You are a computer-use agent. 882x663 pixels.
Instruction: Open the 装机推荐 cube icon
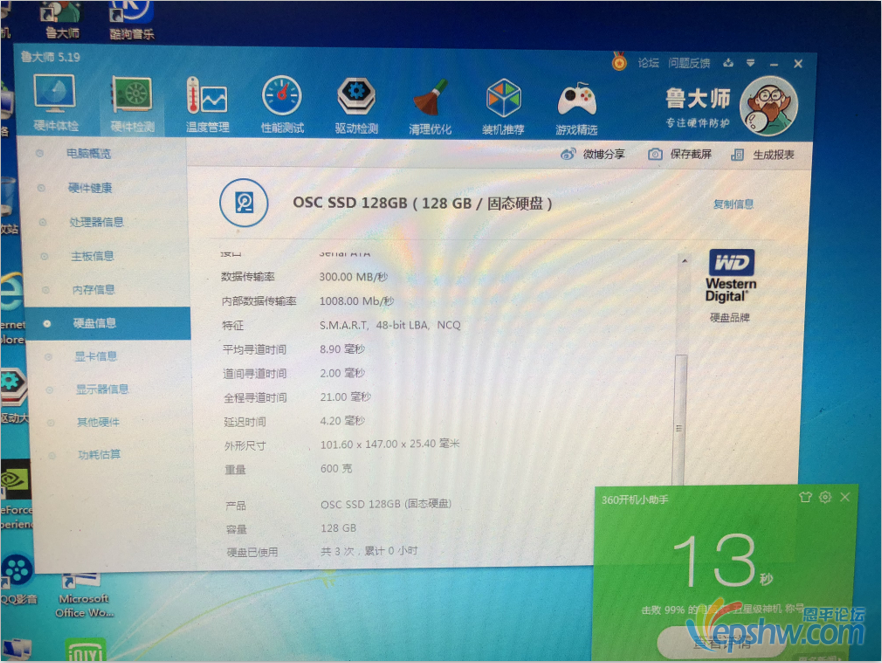click(x=503, y=107)
